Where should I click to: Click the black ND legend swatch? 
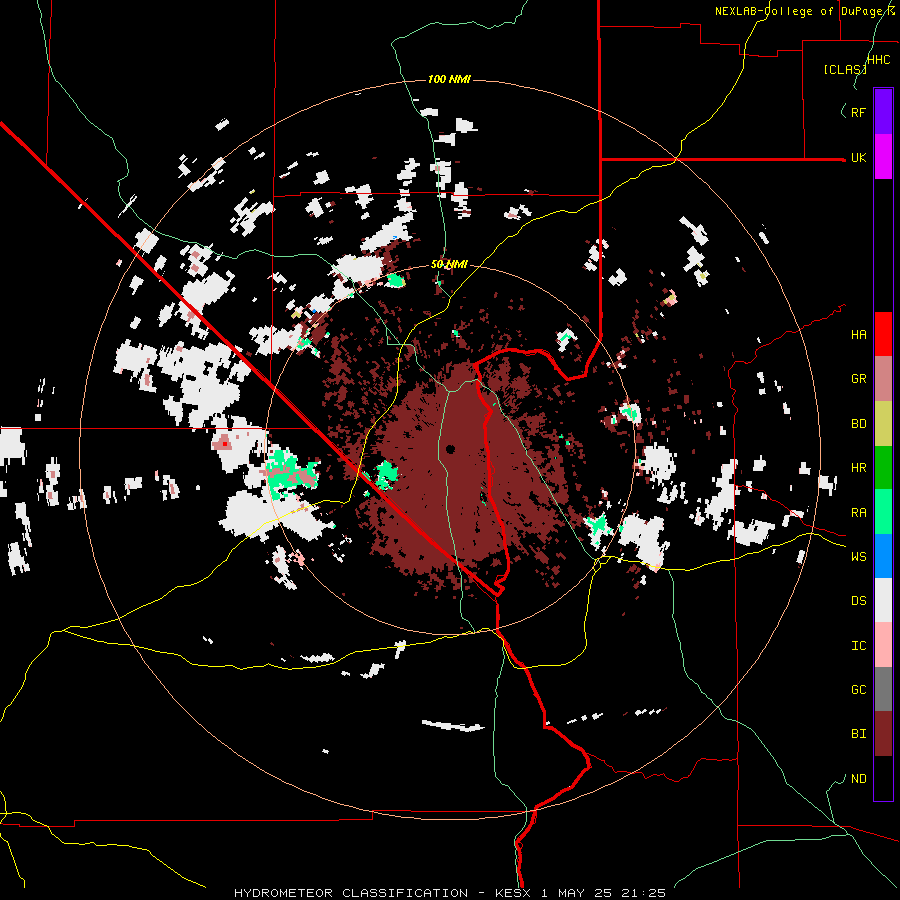click(x=883, y=778)
